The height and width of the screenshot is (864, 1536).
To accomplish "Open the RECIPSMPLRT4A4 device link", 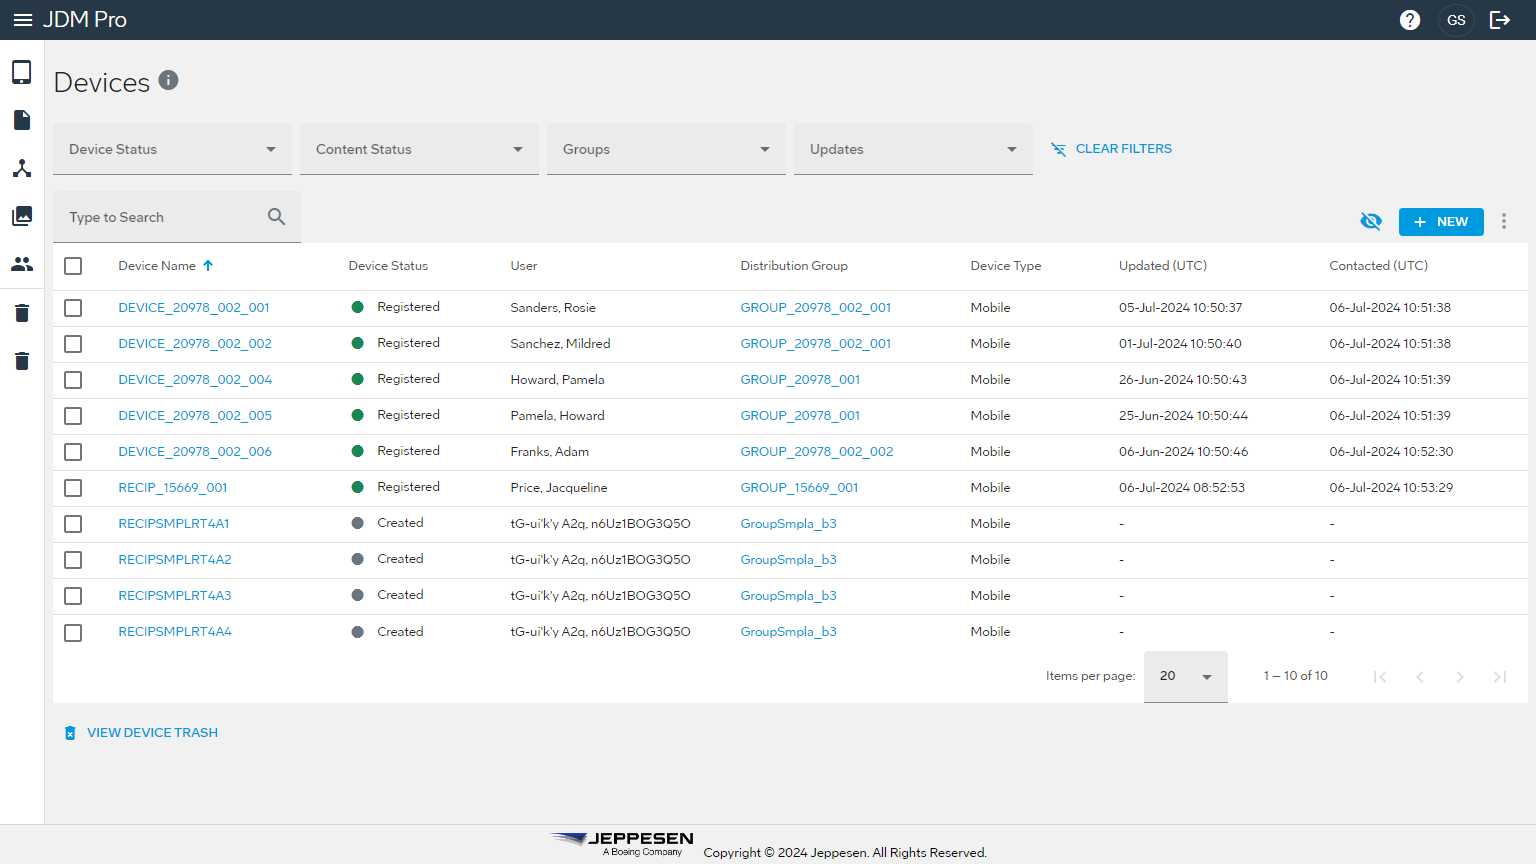I will click(175, 632).
